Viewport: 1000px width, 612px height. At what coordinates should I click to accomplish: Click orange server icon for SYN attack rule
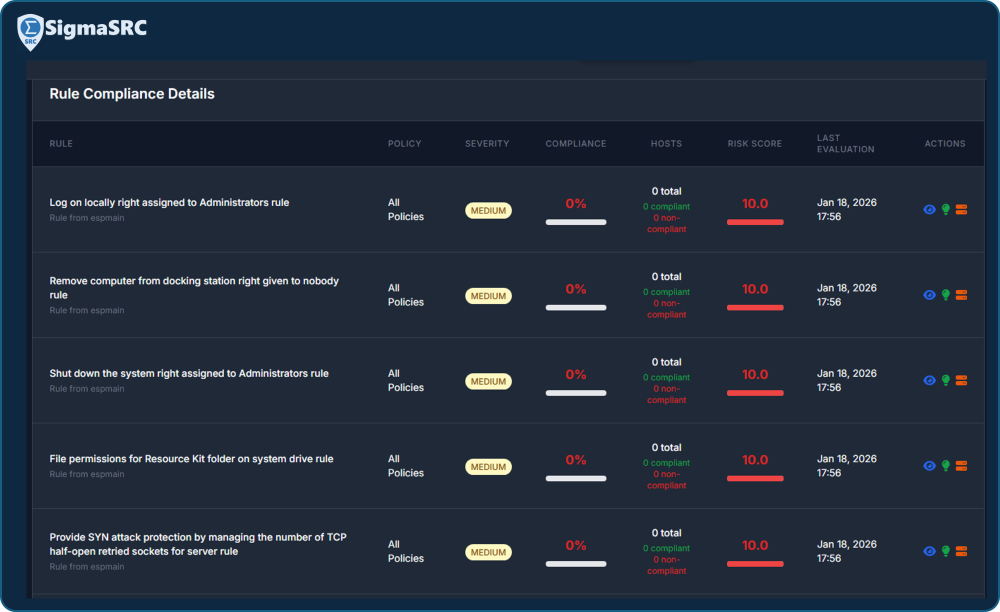tap(962, 551)
